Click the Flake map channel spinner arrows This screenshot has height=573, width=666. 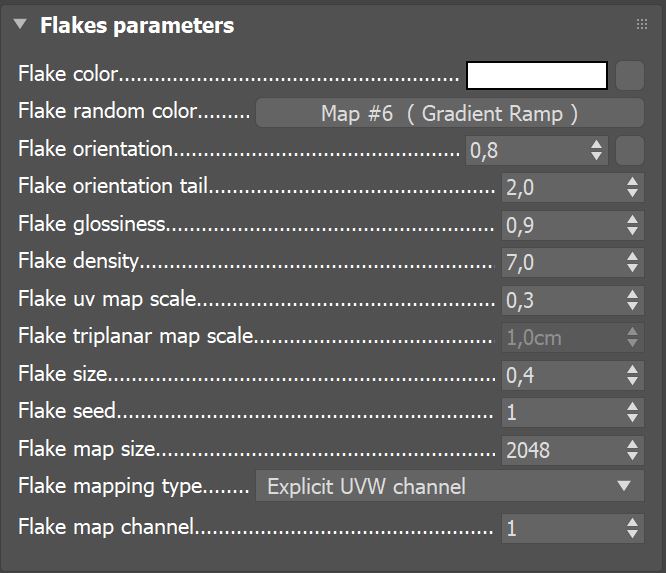click(632, 528)
